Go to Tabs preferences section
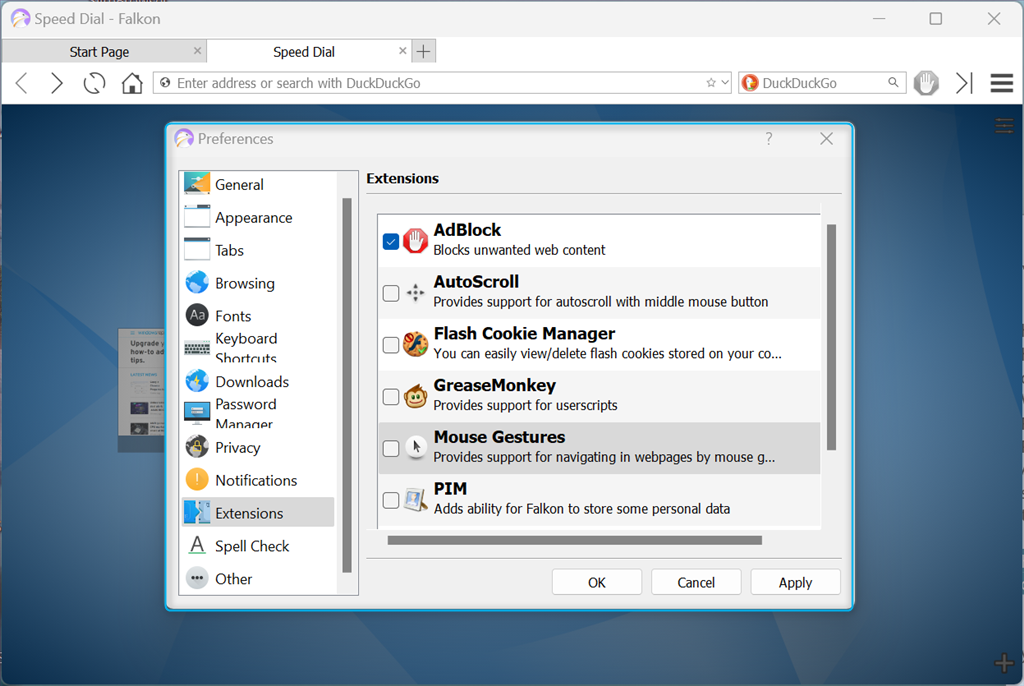Image resolution: width=1024 pixels, height=686 pixels. (x=258, y=250)
